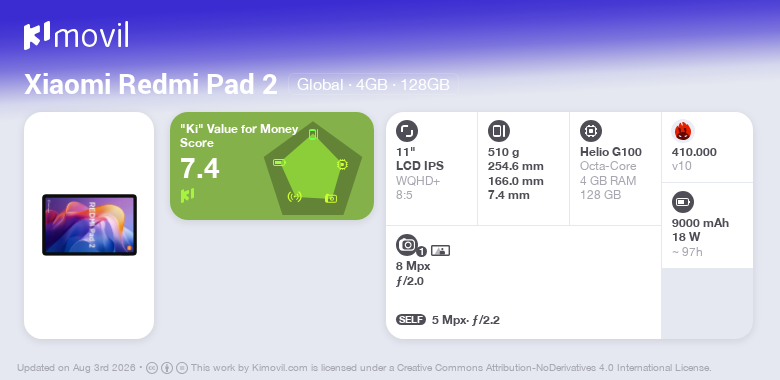Click the Kimovil logo at top
This screenshot has height=380, width=780.
click(77, 35)
